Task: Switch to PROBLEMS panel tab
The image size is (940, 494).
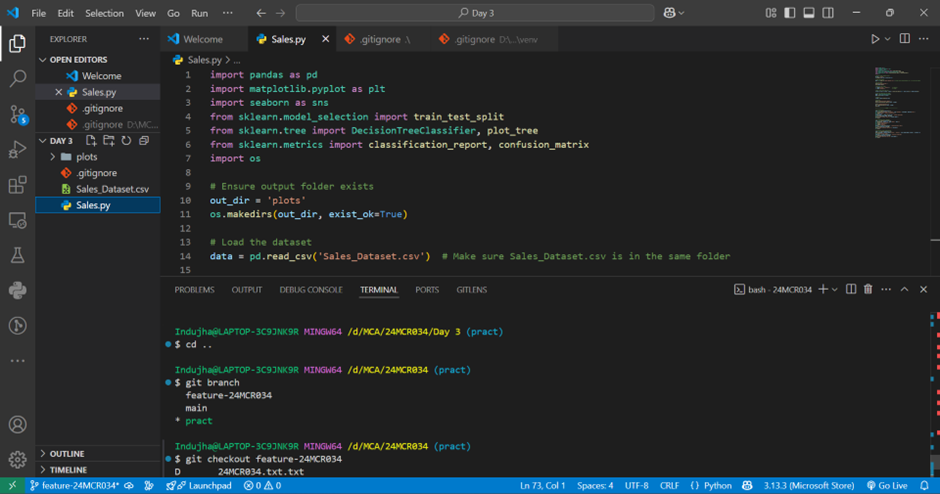Action: click(x=194, y=290)
